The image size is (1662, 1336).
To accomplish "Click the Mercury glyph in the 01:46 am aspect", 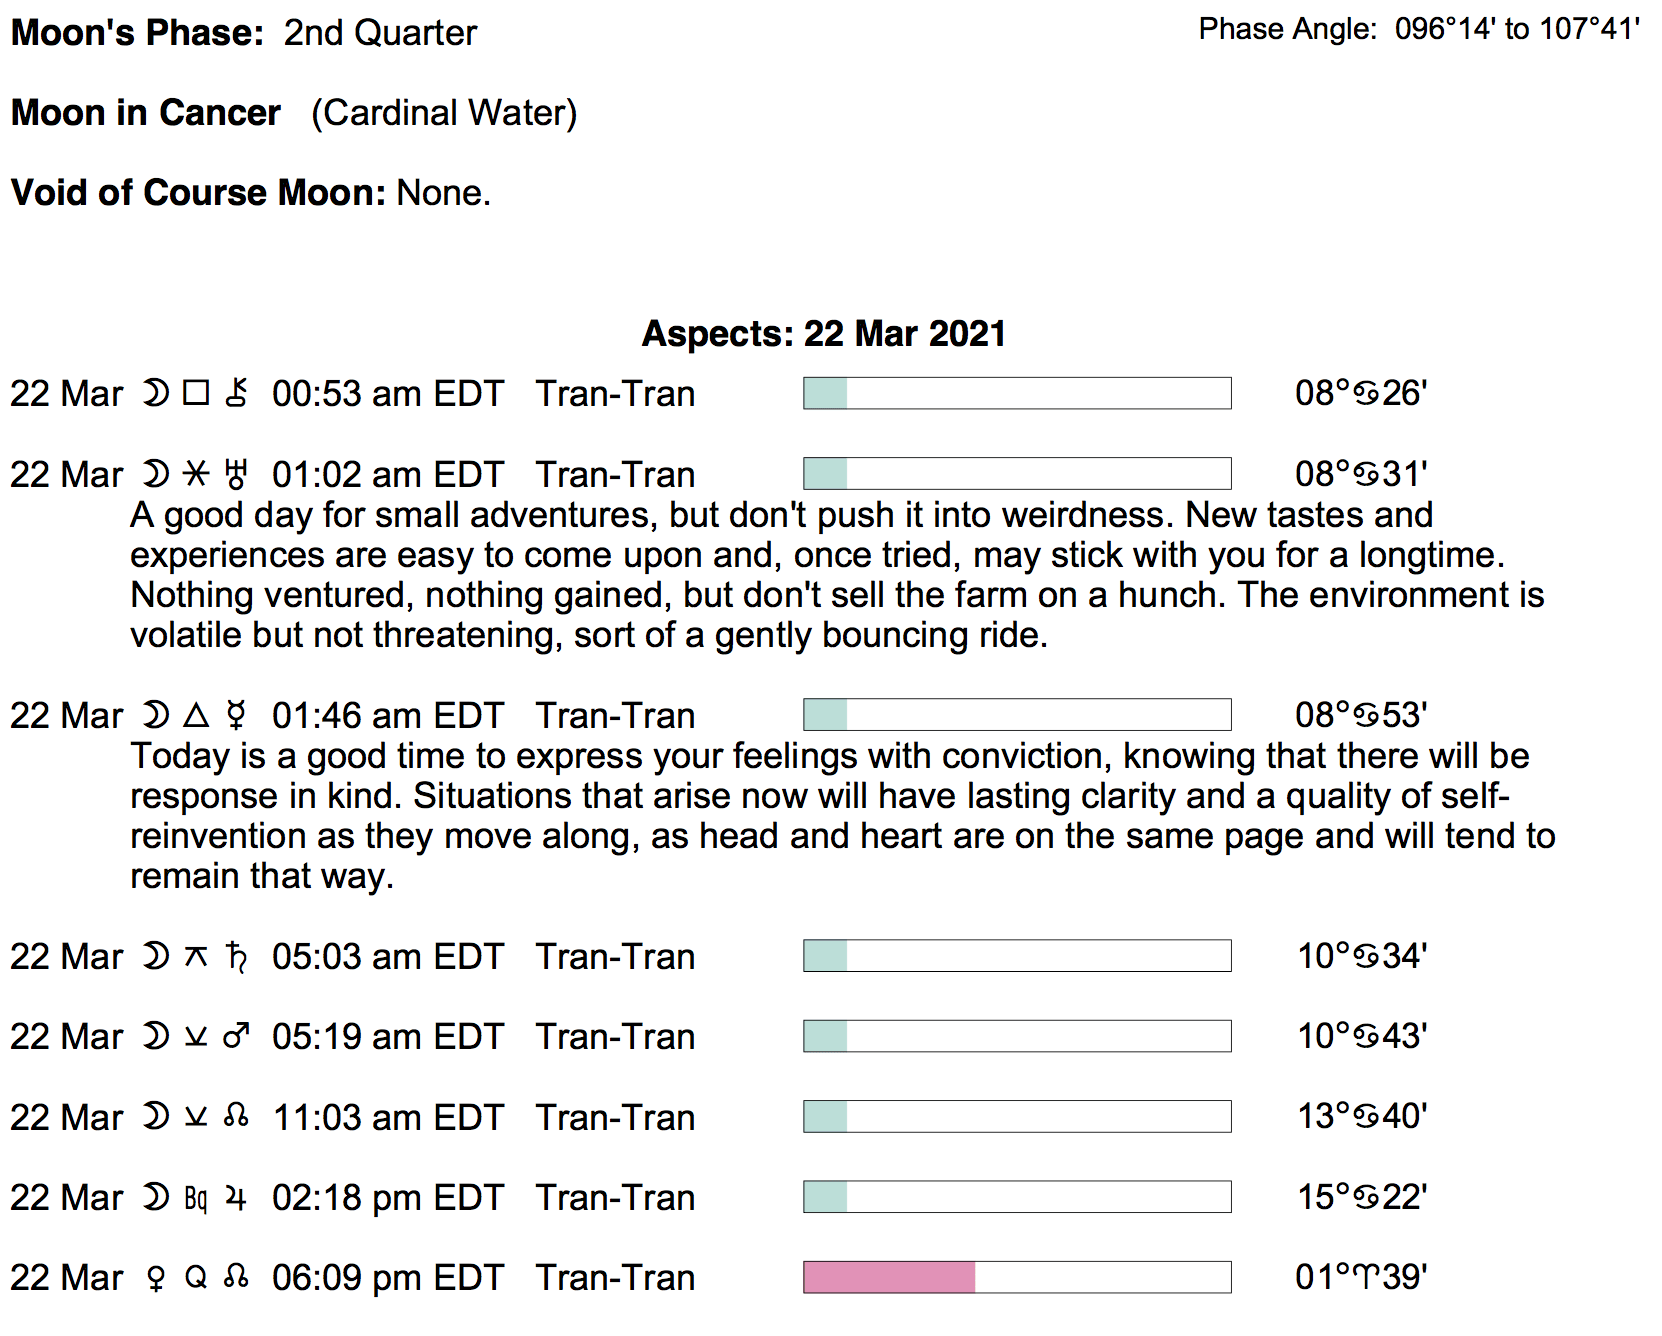I will coord(236,715).
